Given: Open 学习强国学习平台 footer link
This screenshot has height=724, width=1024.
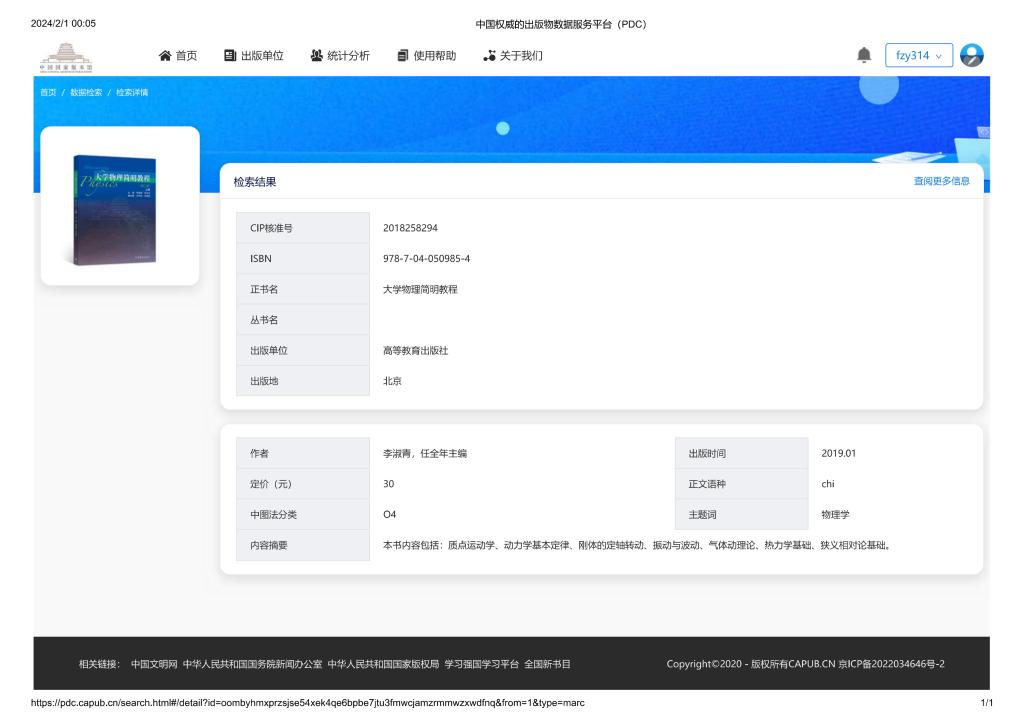Looking at the screenshot, I should tap(481, 664).
